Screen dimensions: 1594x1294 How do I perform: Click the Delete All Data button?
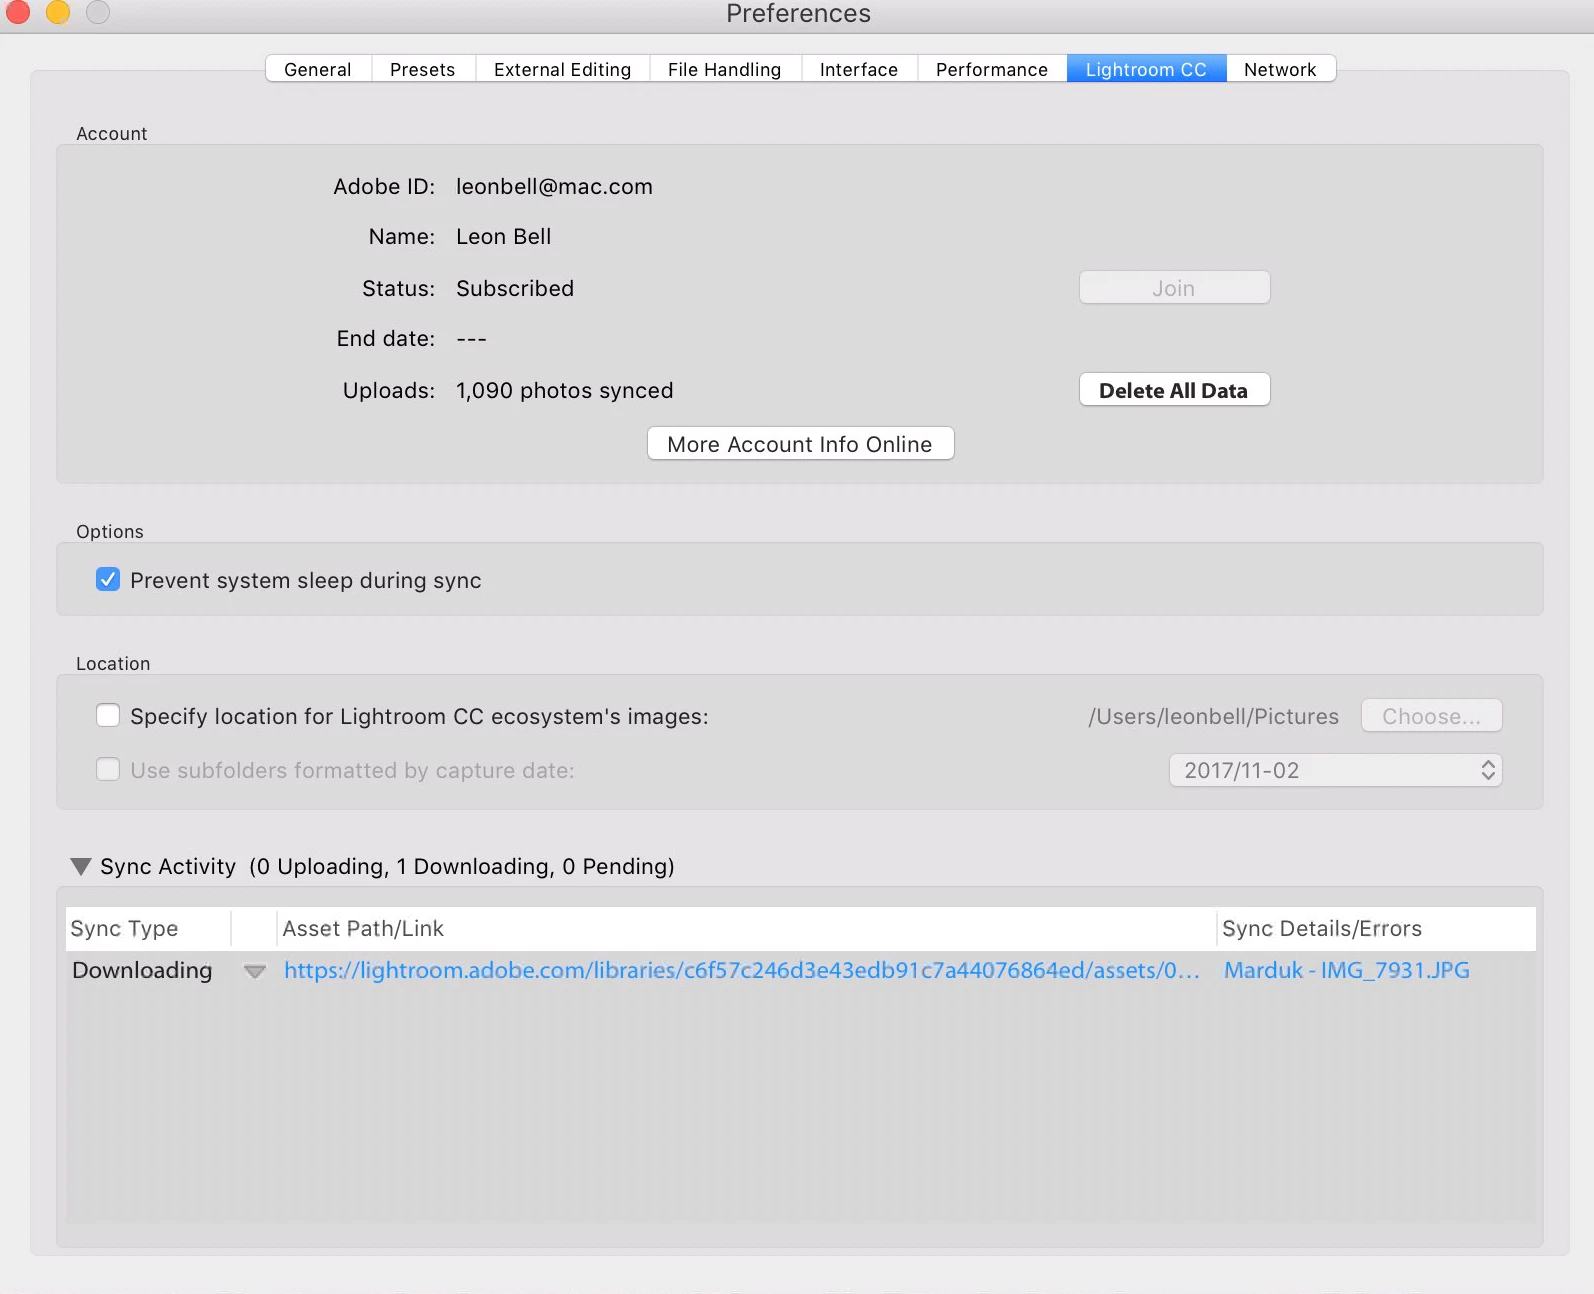tap(1174, 390)
